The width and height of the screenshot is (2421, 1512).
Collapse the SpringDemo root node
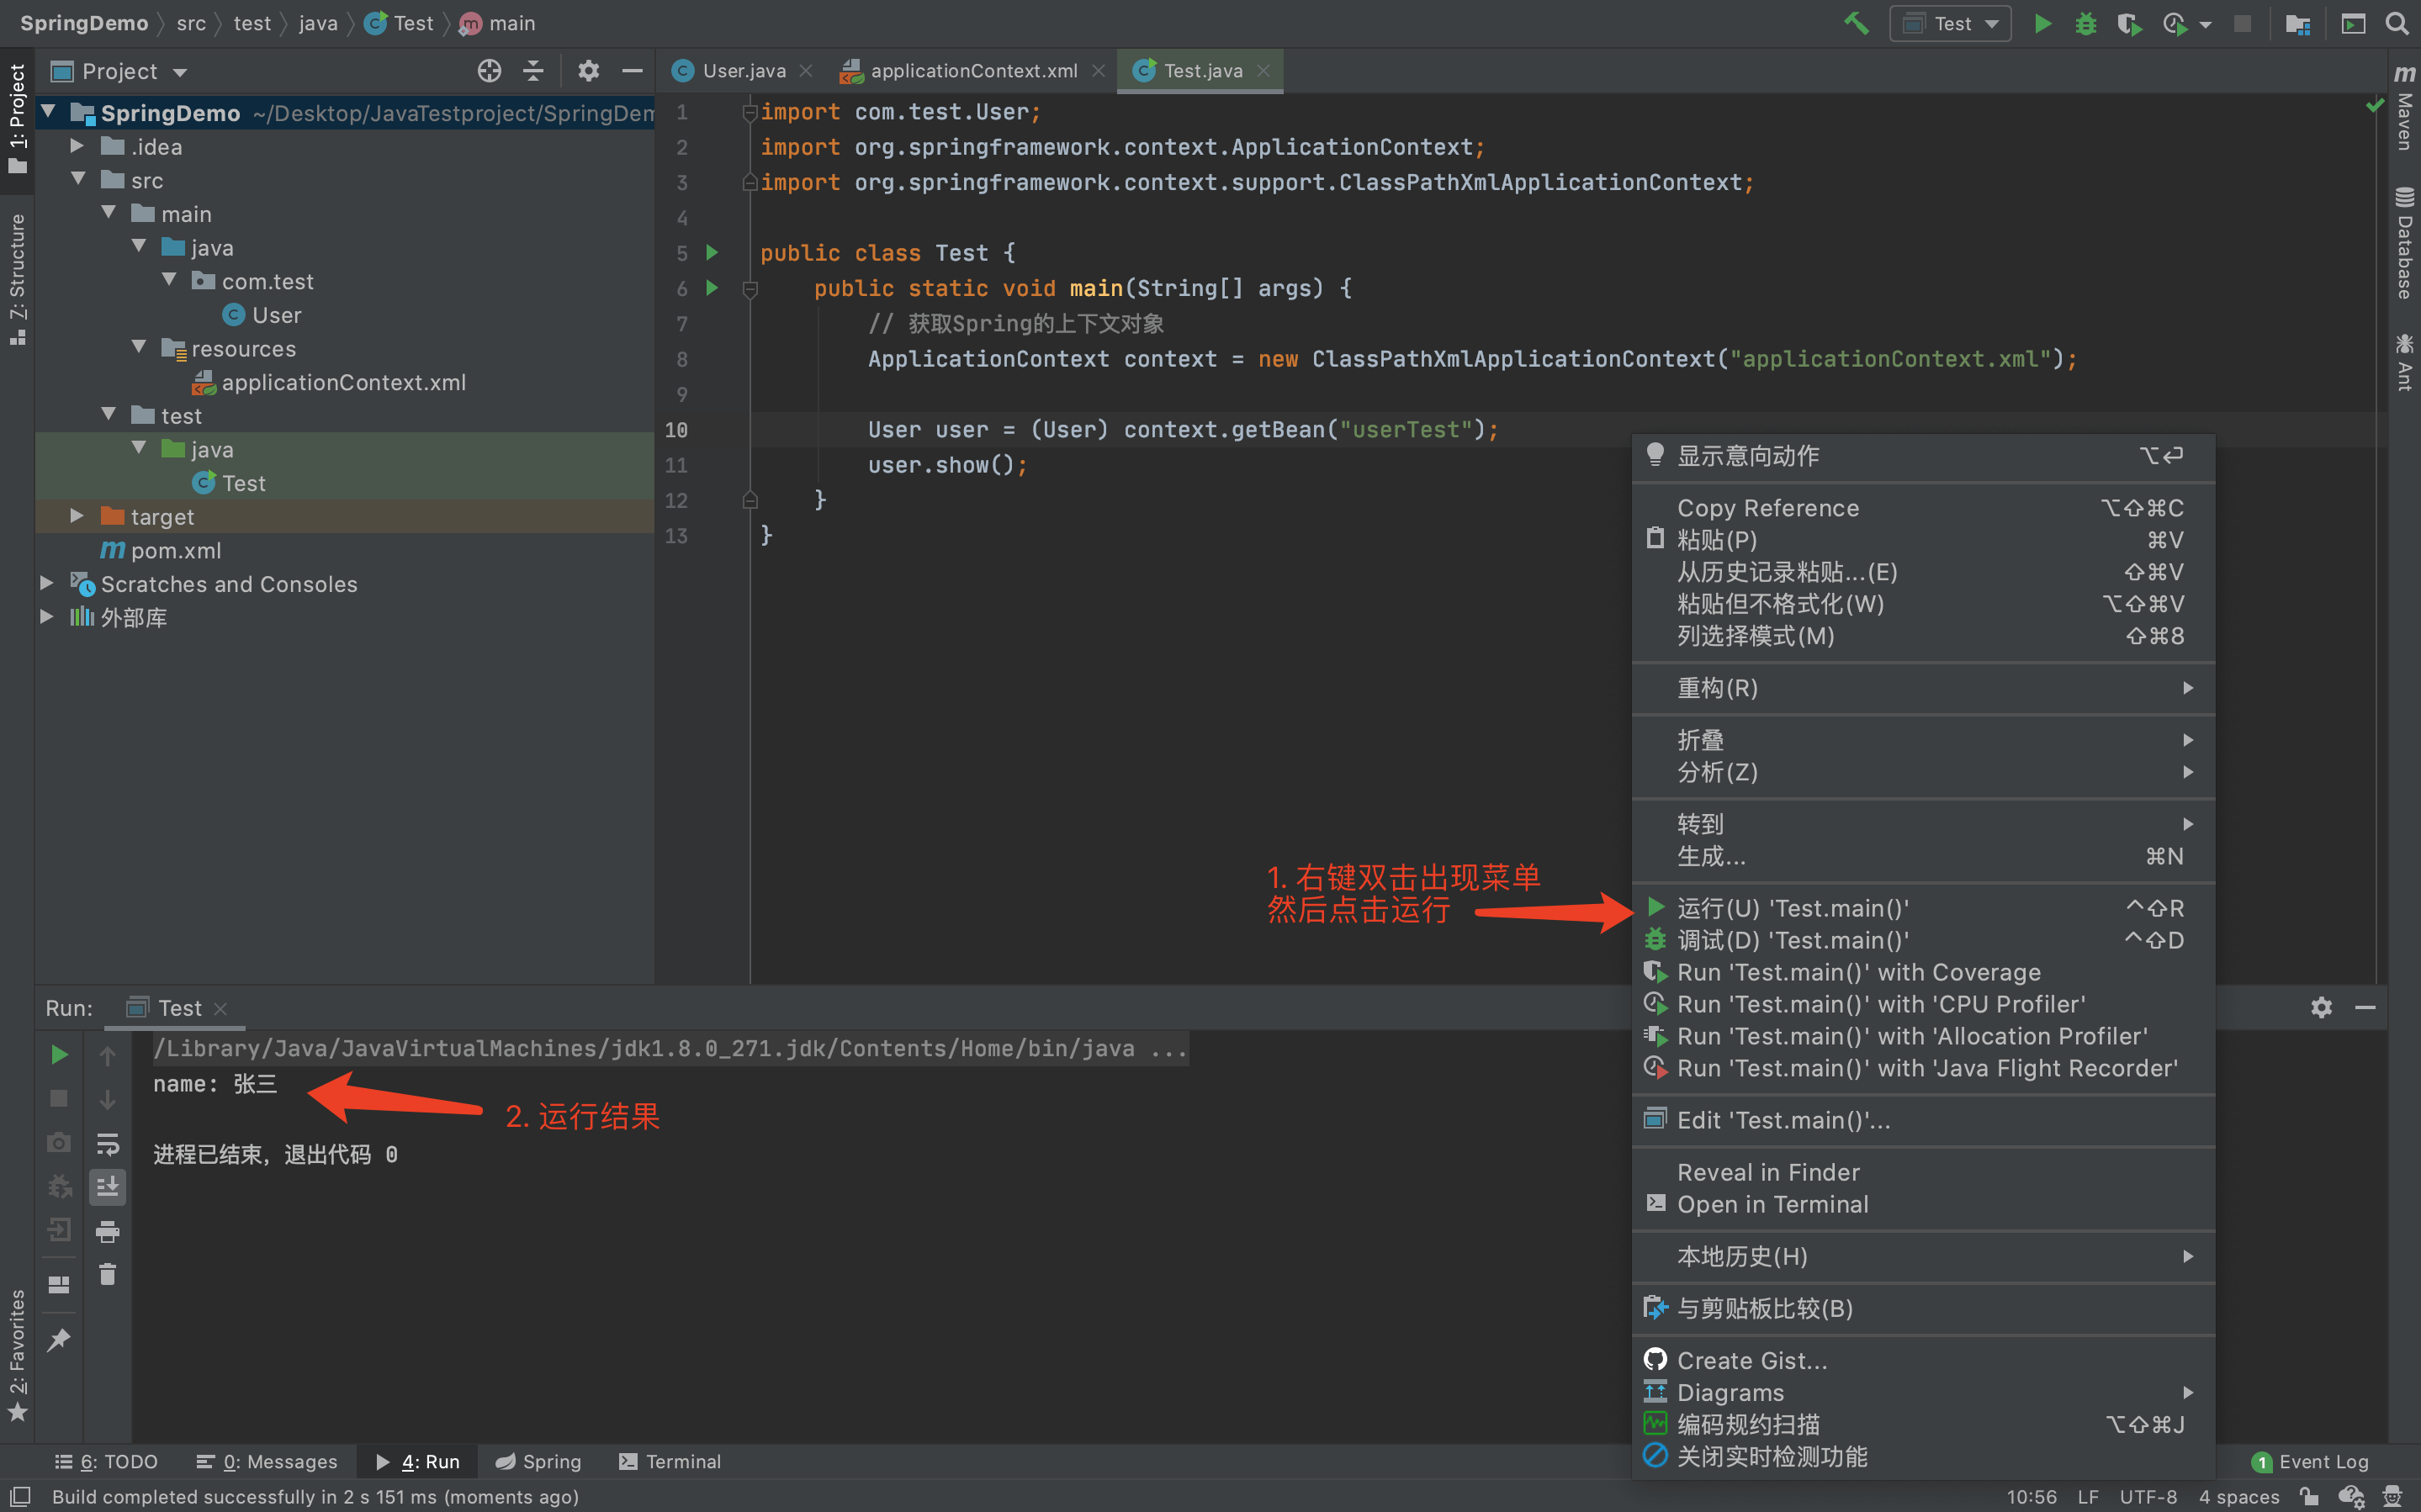pos(48,112)
